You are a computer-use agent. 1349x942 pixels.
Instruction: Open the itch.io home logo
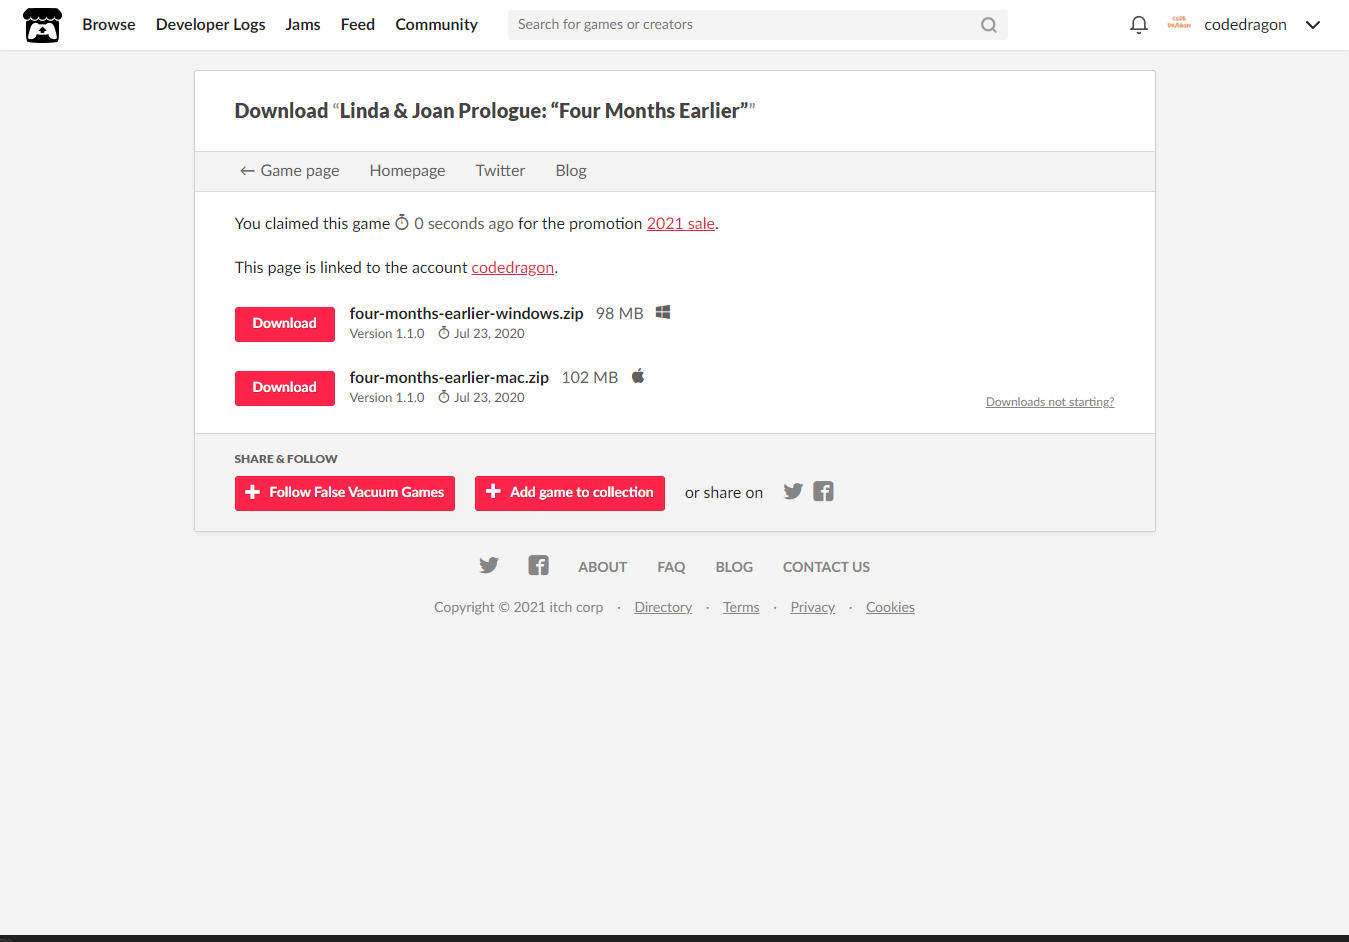click(42, 25)
